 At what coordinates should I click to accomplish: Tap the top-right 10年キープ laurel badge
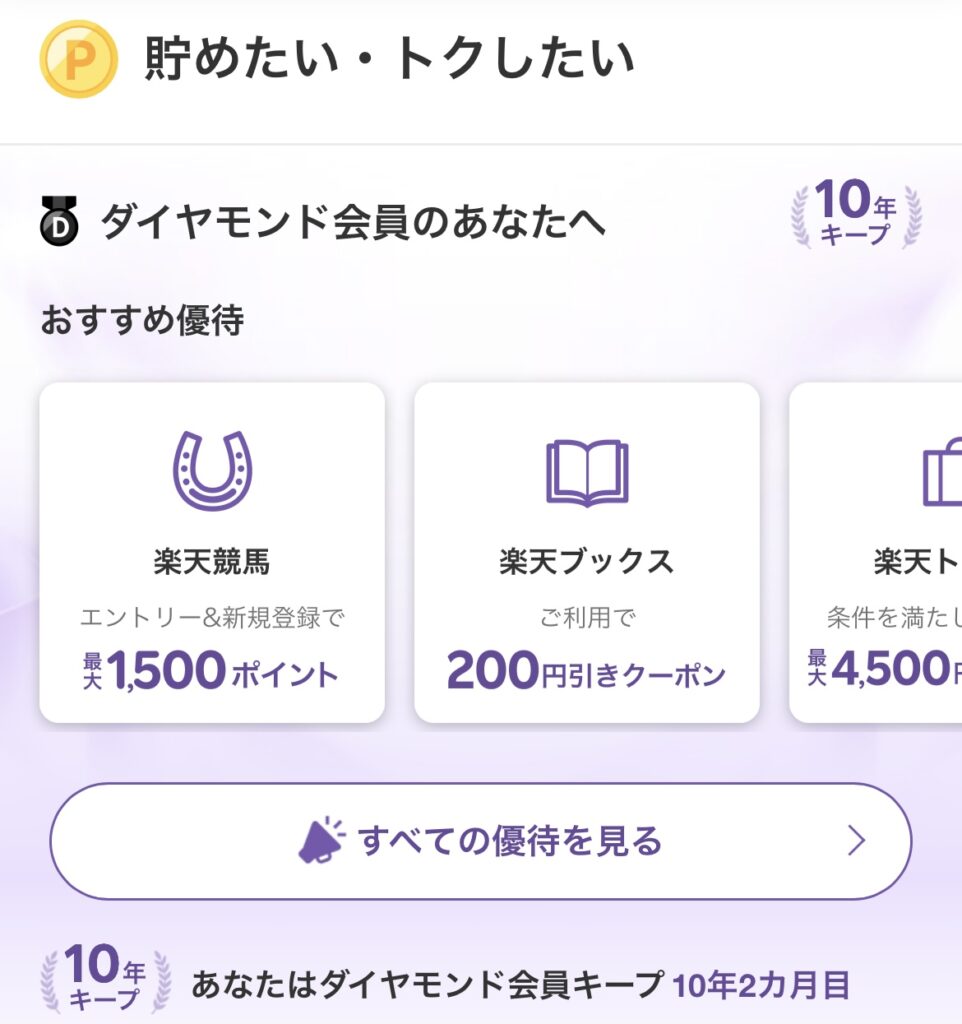tap(856, 213)
